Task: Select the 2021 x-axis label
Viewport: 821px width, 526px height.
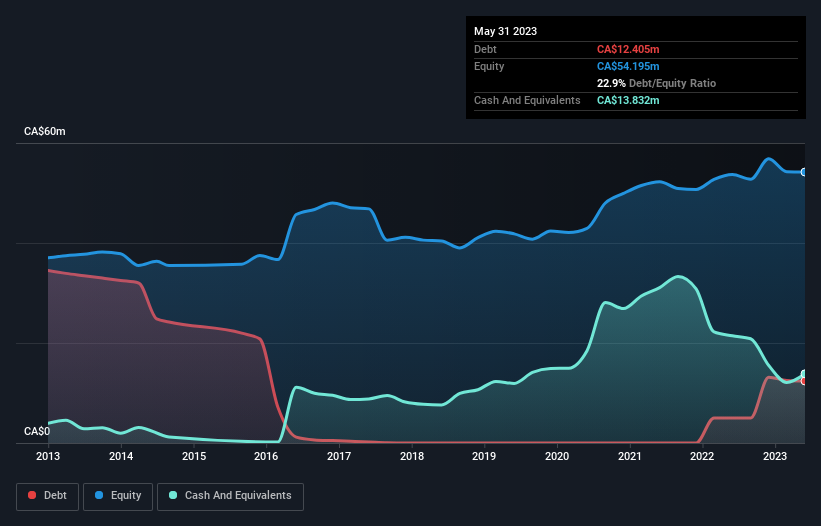Action: [x=629, y=456]
